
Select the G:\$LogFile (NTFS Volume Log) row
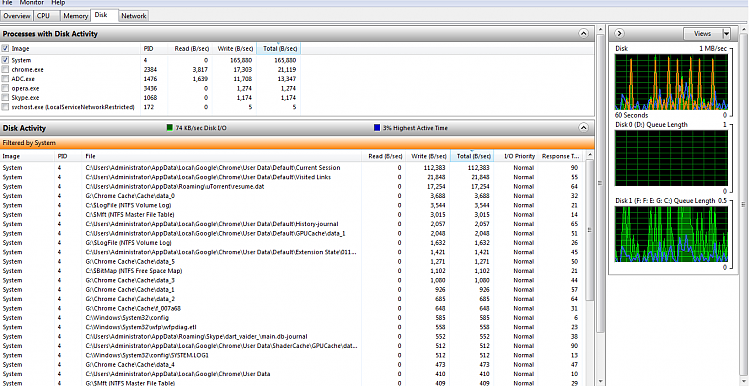tap(292, 243)
